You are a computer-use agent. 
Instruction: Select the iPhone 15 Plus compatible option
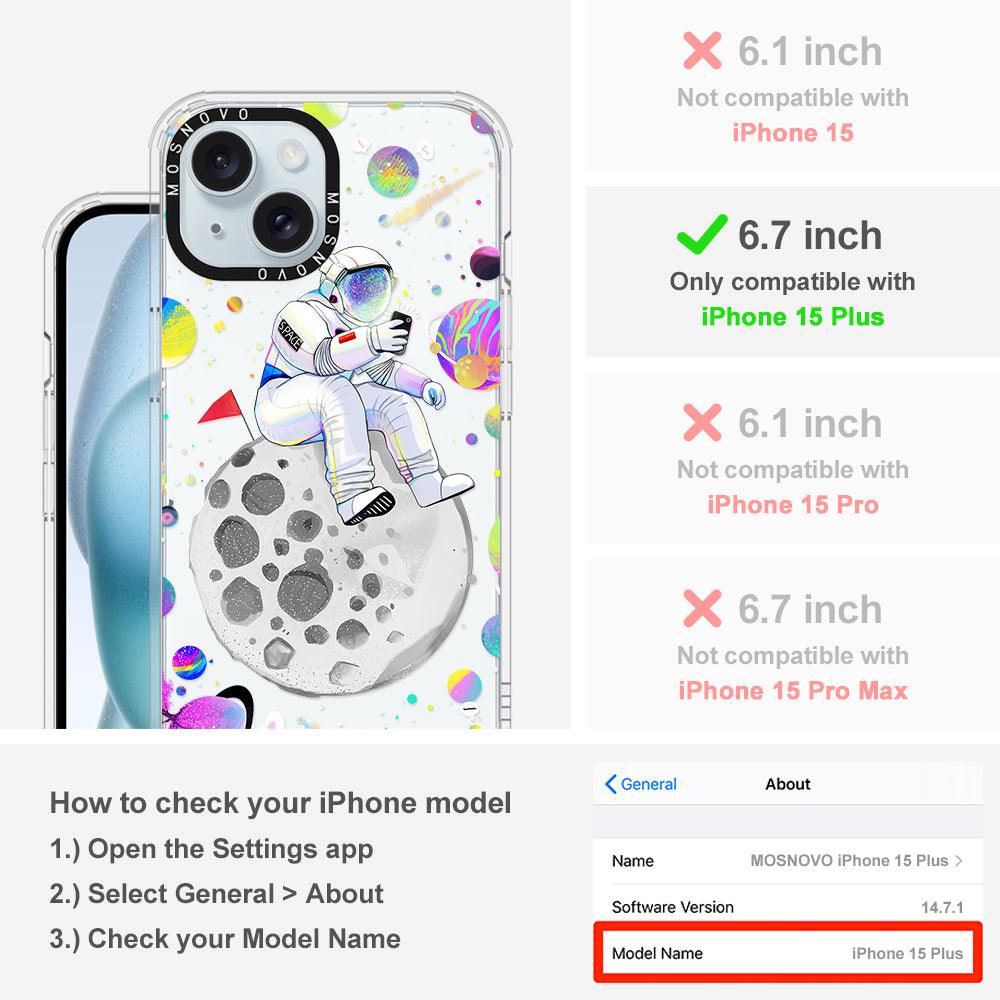(x=793, y=272)
